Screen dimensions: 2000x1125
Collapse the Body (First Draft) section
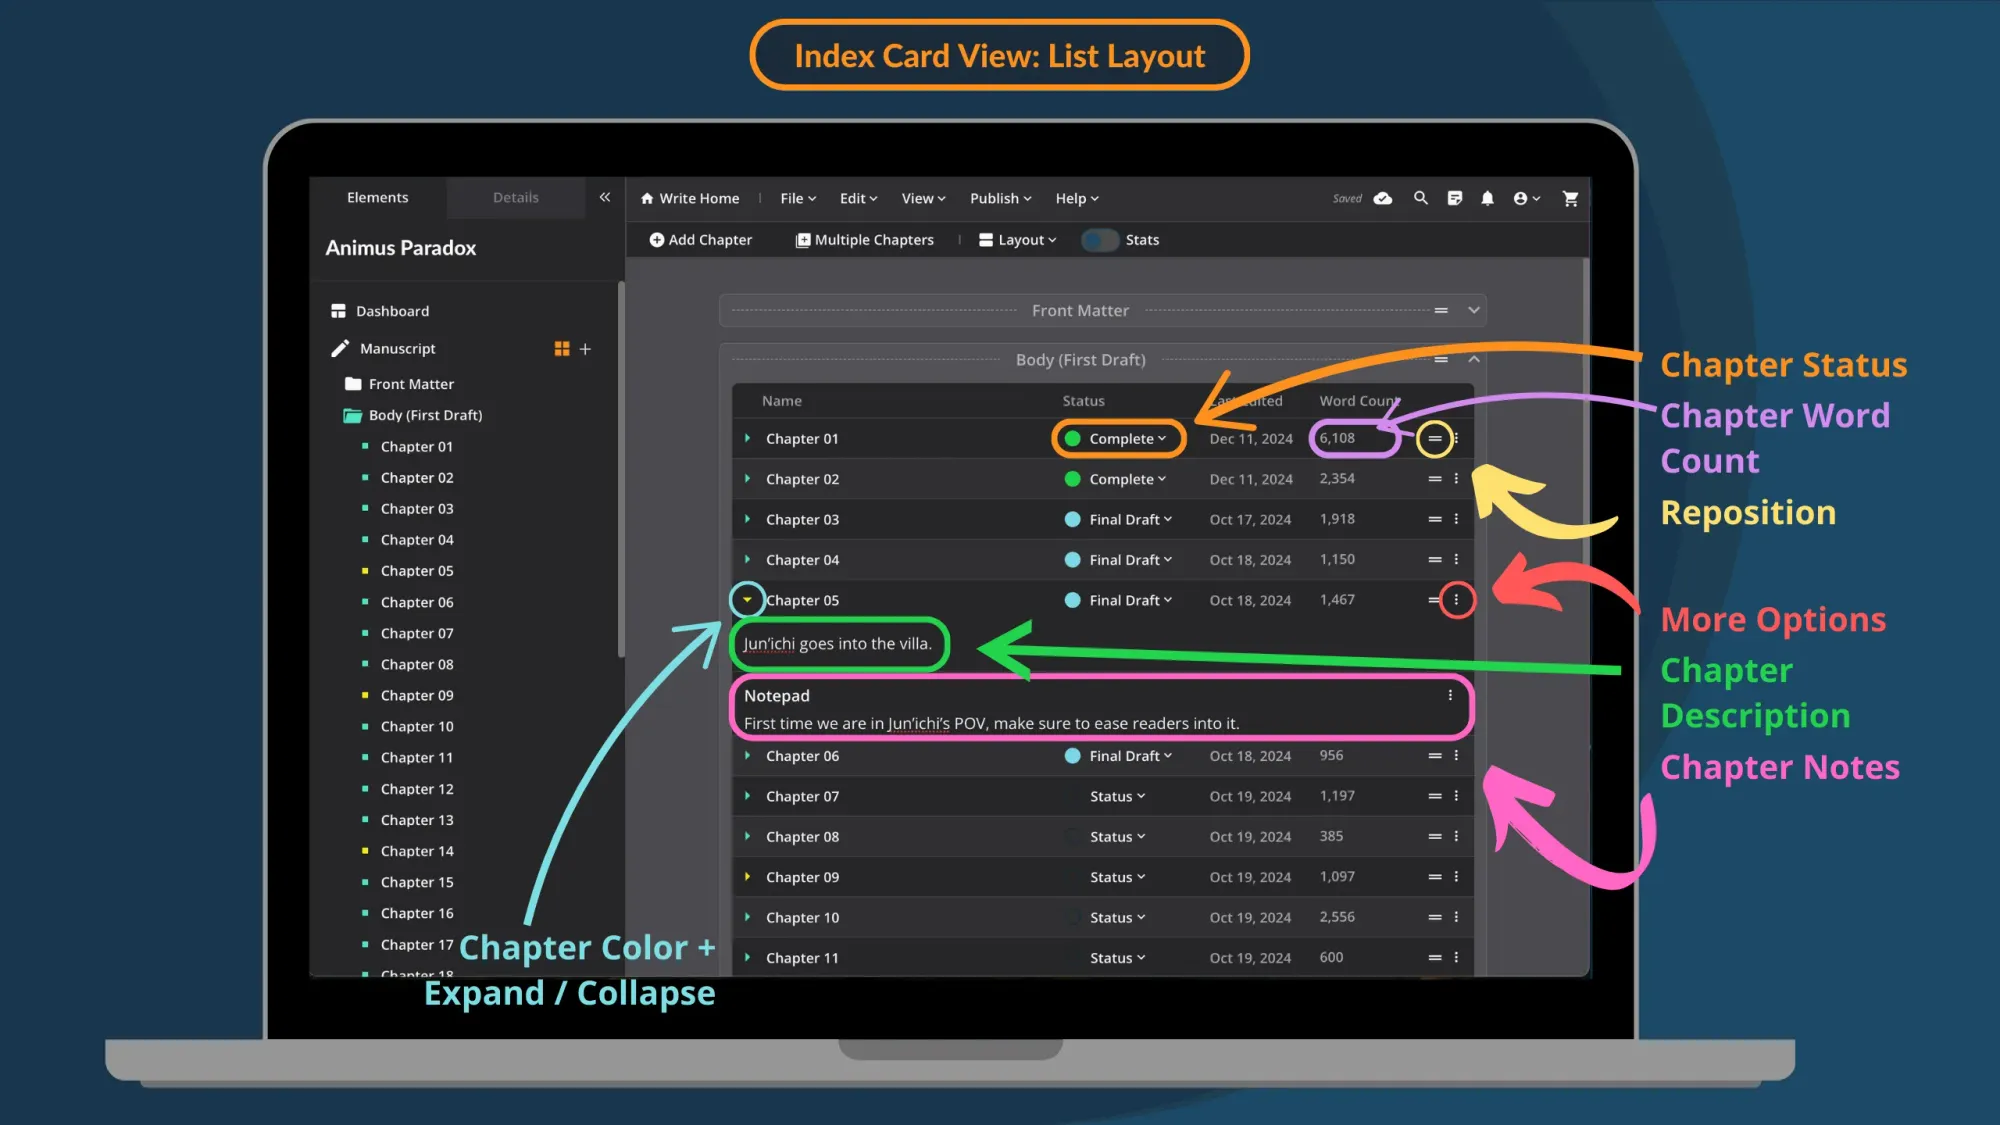[x=1474, y=359]
